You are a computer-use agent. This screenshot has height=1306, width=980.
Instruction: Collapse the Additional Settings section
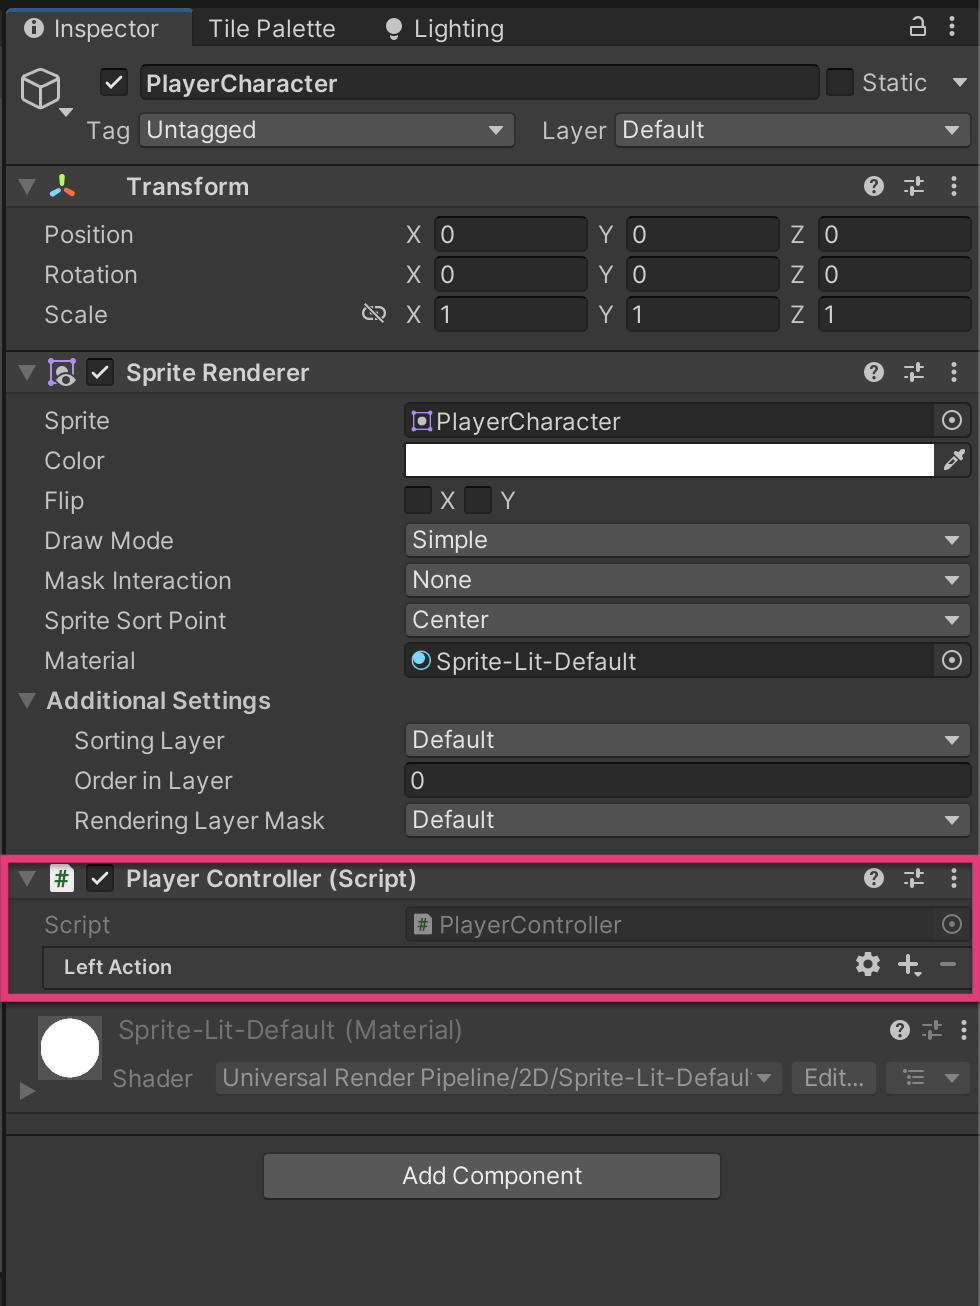(x=25, y=701)
